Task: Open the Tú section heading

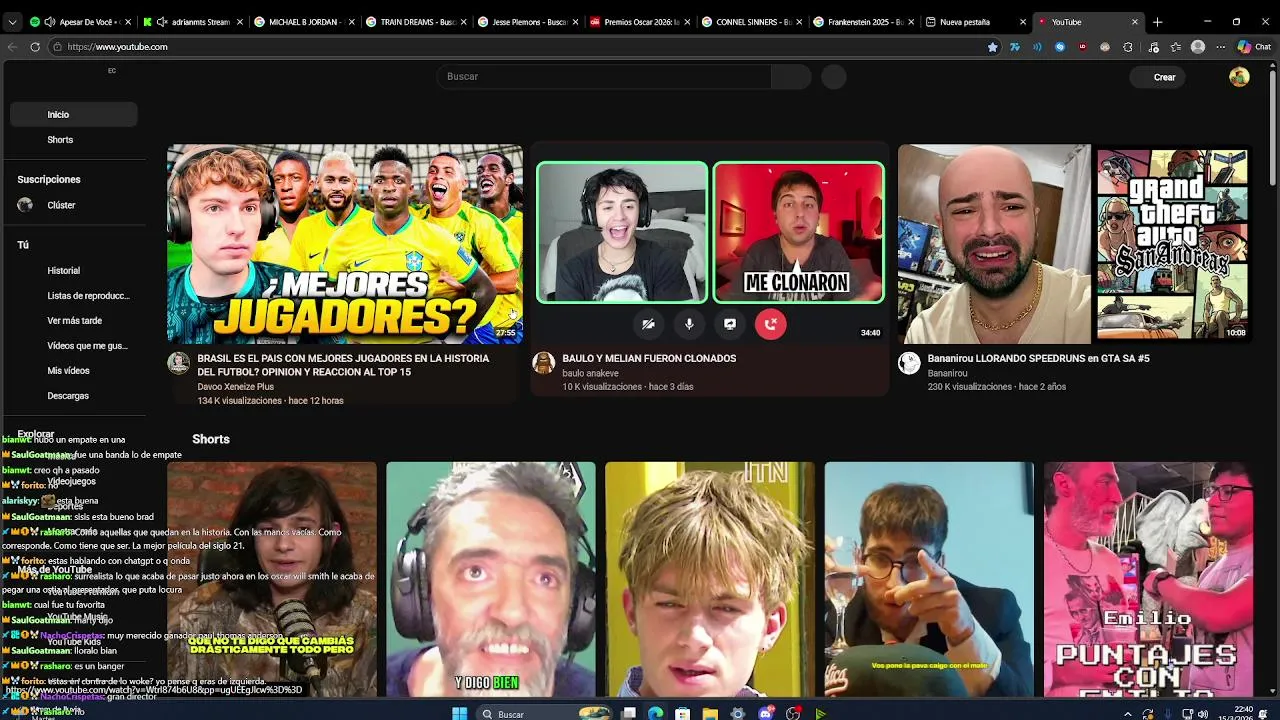Action: 23,245
